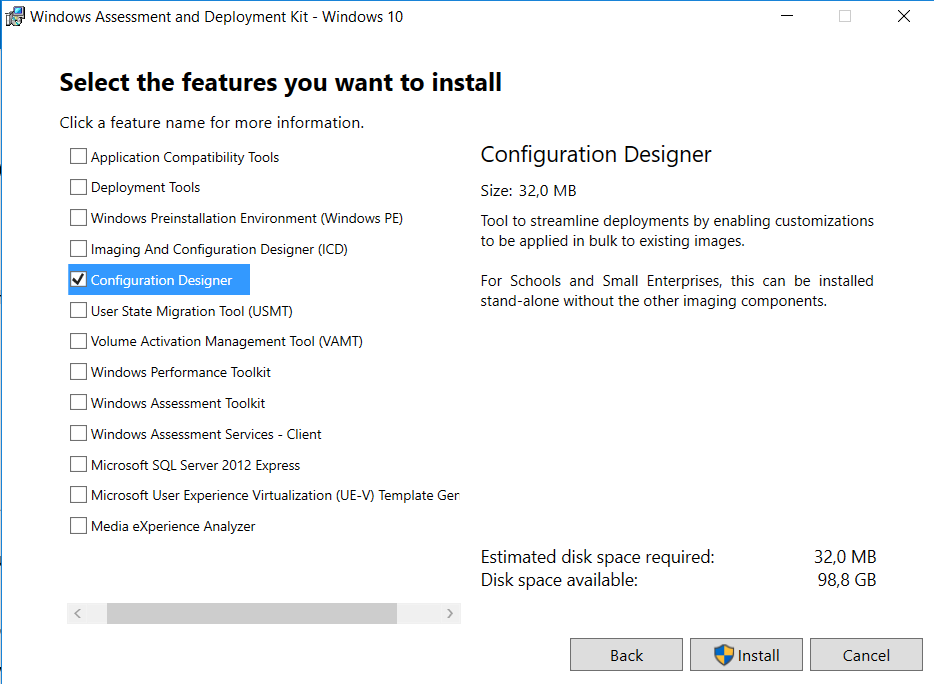Check Application Compatibility Tools
Image resolution: width=934 pixels, height=684 pixels.
point(78,156)
